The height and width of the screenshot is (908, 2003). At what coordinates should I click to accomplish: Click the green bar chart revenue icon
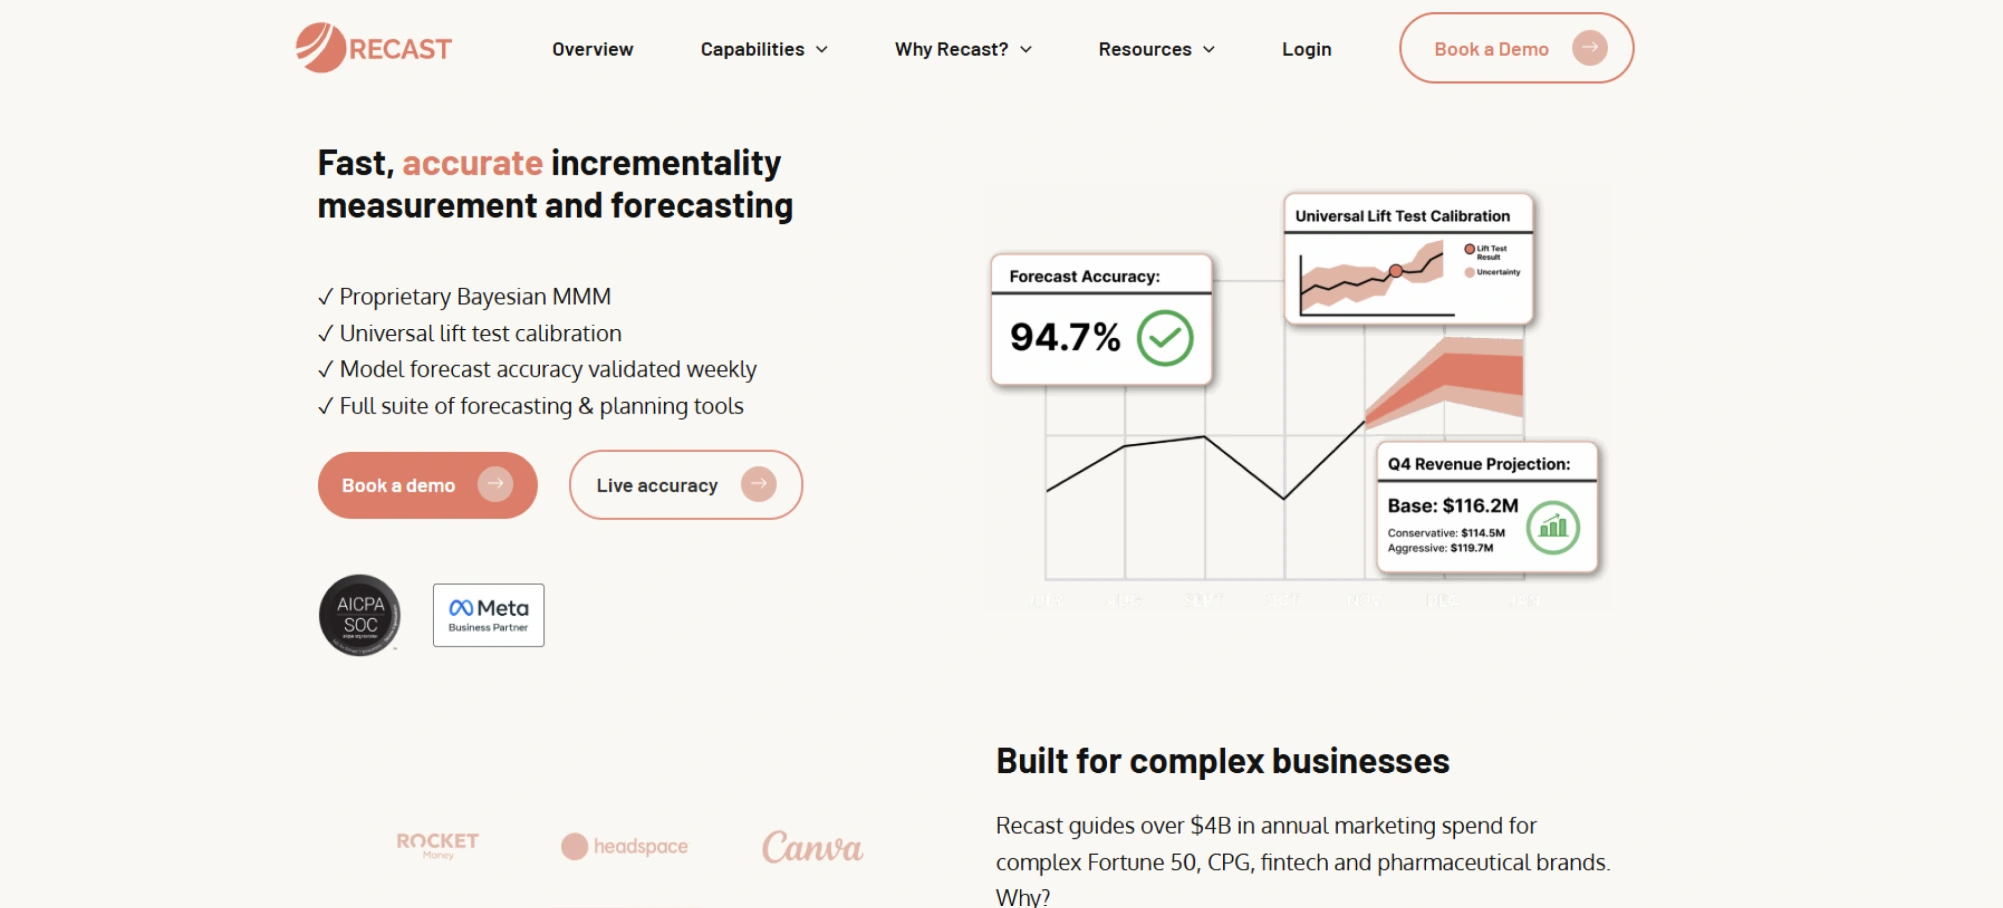point(1553,526)
